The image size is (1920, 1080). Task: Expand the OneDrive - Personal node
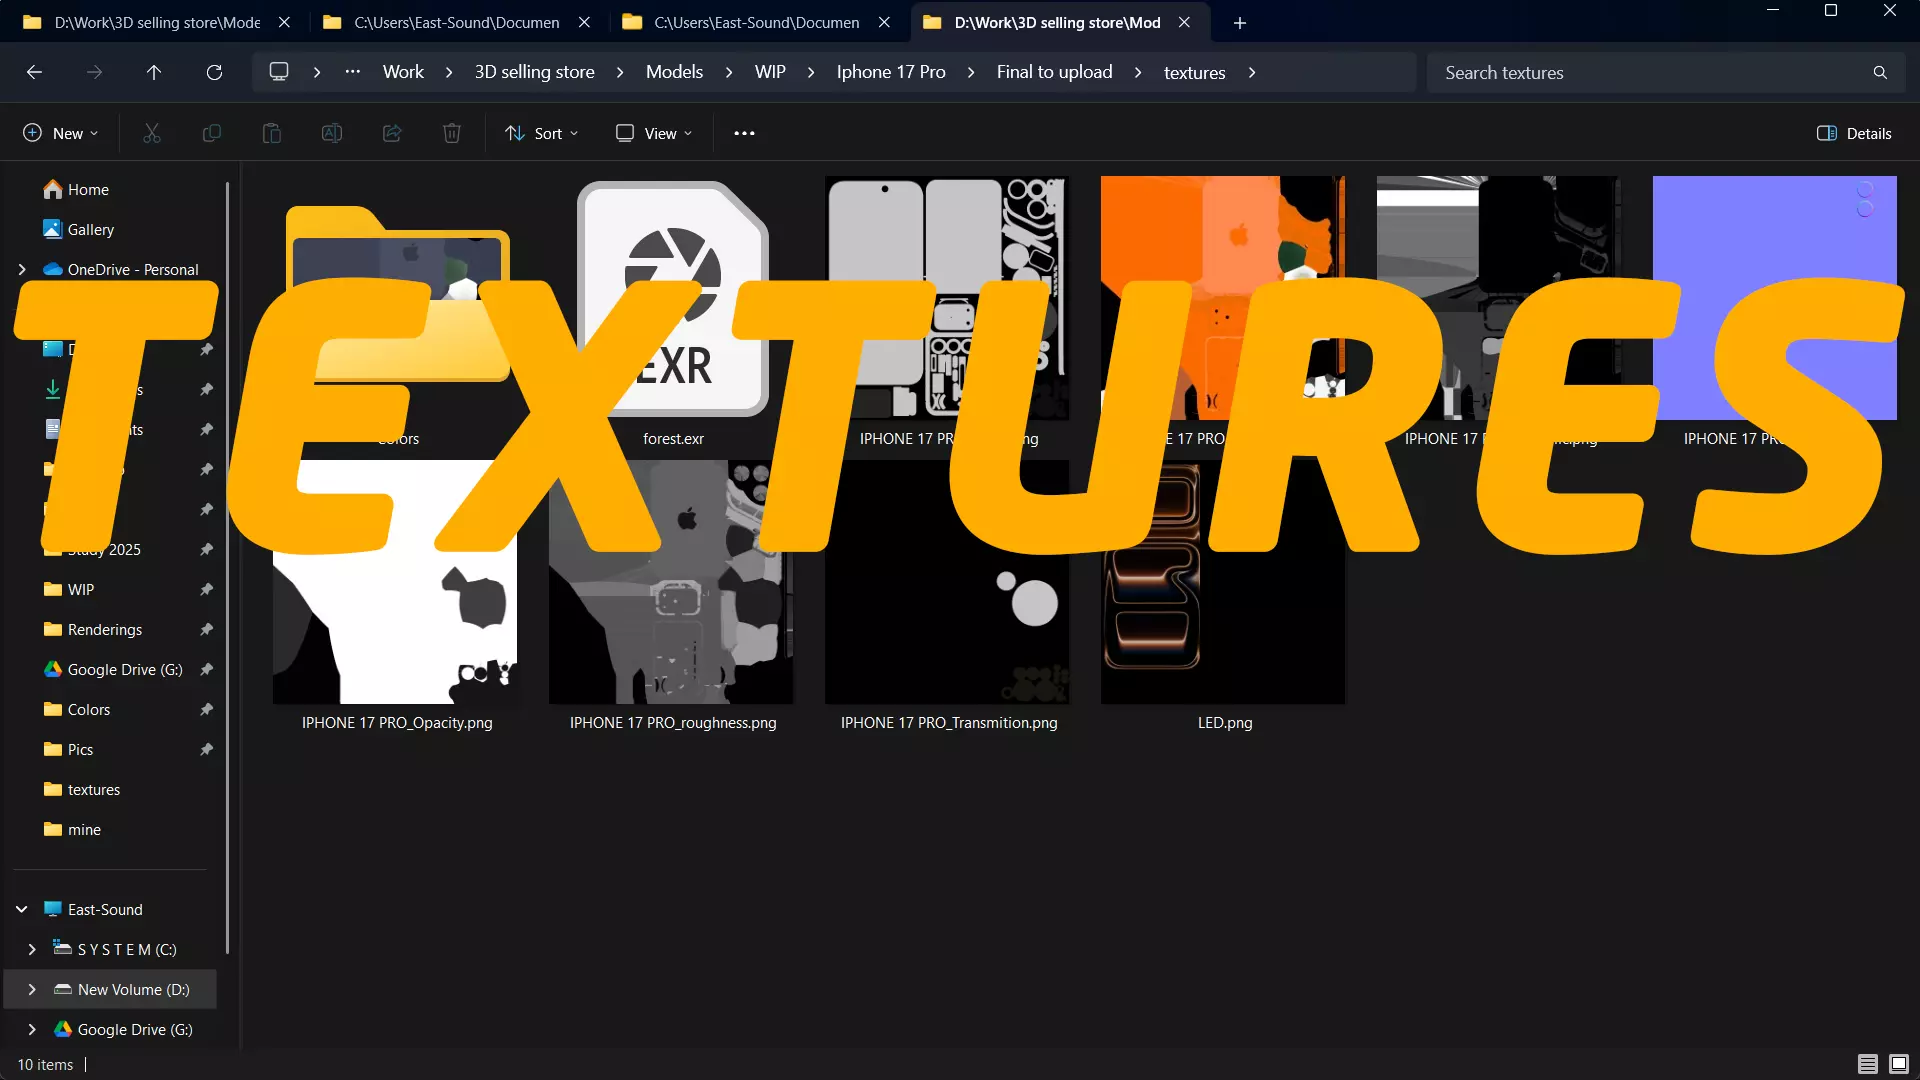click(22, 269)
